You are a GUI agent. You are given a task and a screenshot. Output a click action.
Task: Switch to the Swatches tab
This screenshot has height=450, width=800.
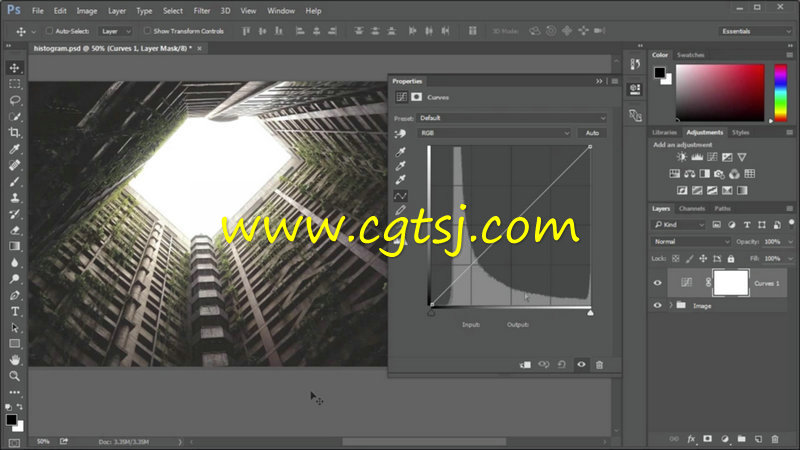click(x=690, y=55)
